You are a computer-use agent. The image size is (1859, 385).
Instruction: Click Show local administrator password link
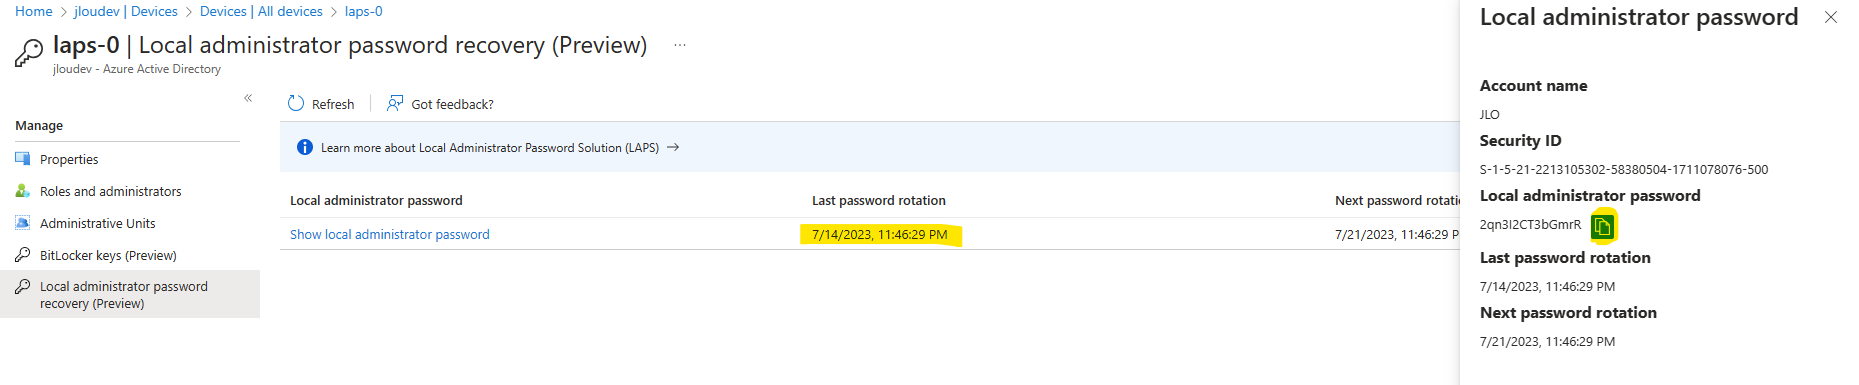click(390, 234)
